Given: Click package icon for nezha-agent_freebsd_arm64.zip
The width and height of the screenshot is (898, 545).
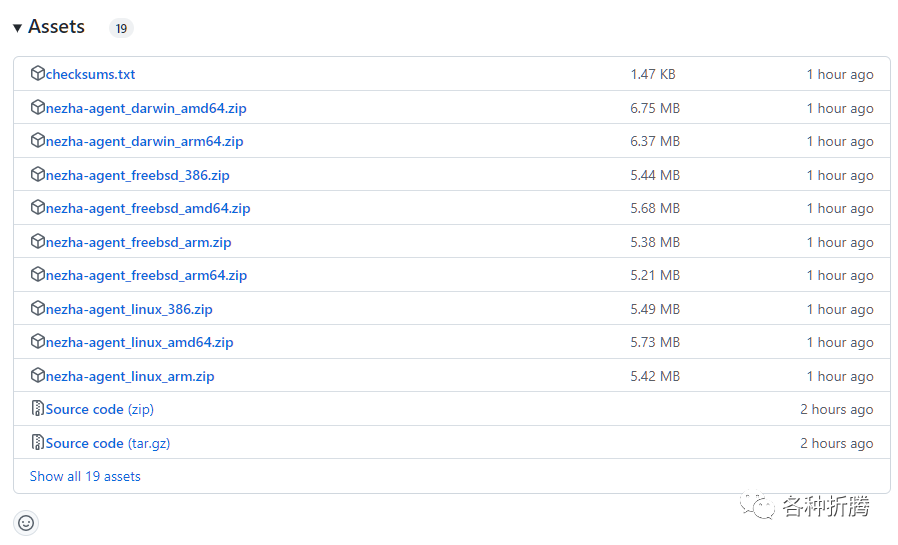Looking at the screenshot, I should pyautogui.click(x=38, y=274).
